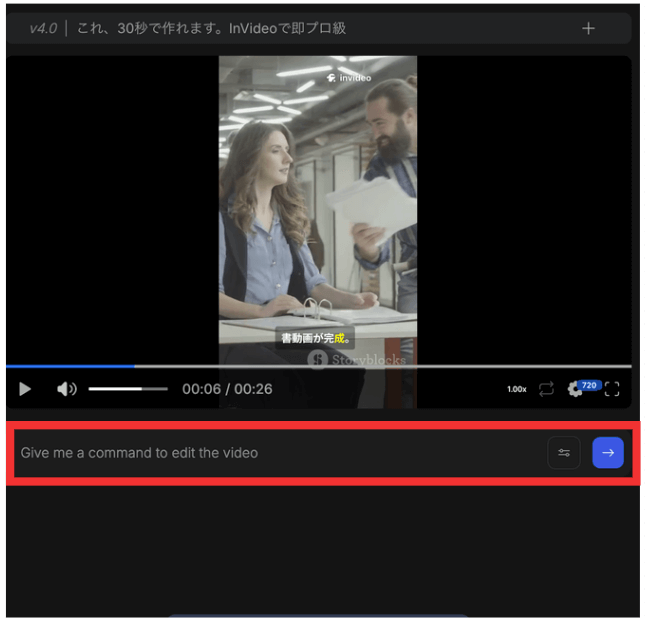Select the v4.0 version label
Image resolution: width=645 pixels, height=623 pixels.
(x=43, y=28)
